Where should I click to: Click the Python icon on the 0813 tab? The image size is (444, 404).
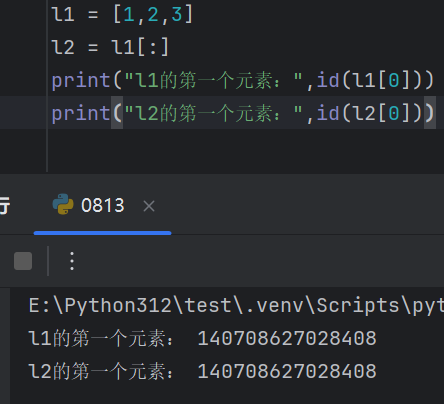[x=63, y=204]
